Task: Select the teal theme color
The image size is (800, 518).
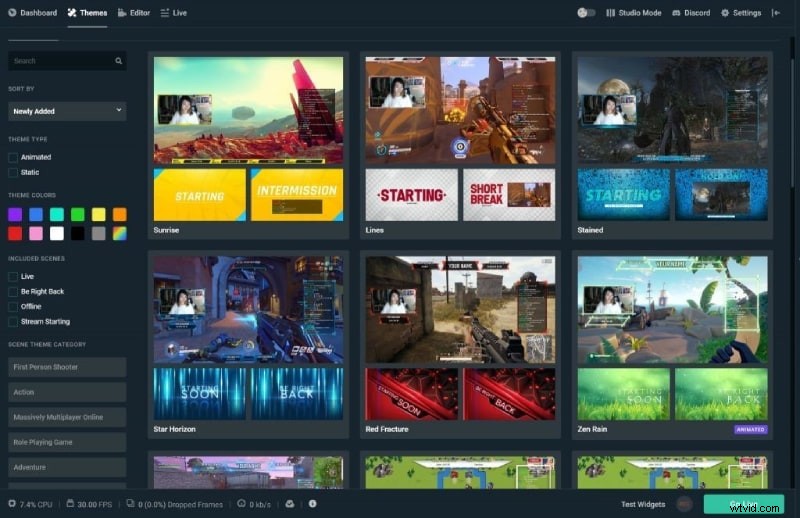Action: click(x=57, y=214)
